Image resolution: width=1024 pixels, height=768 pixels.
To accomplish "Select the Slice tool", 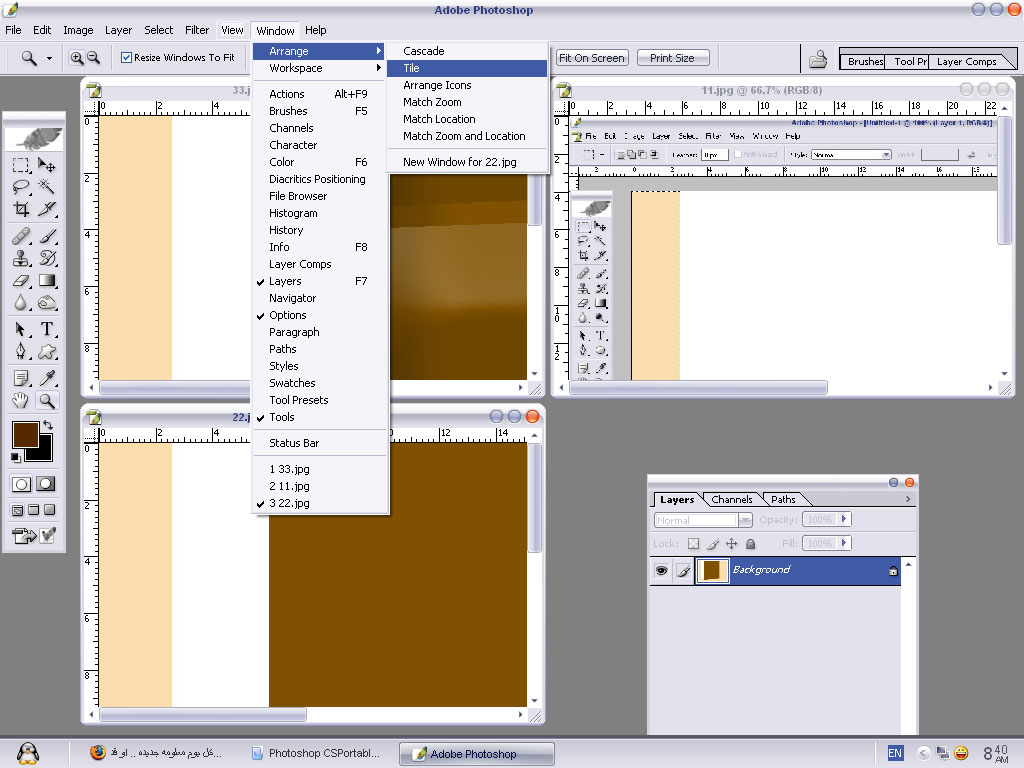I will point(46,209).
